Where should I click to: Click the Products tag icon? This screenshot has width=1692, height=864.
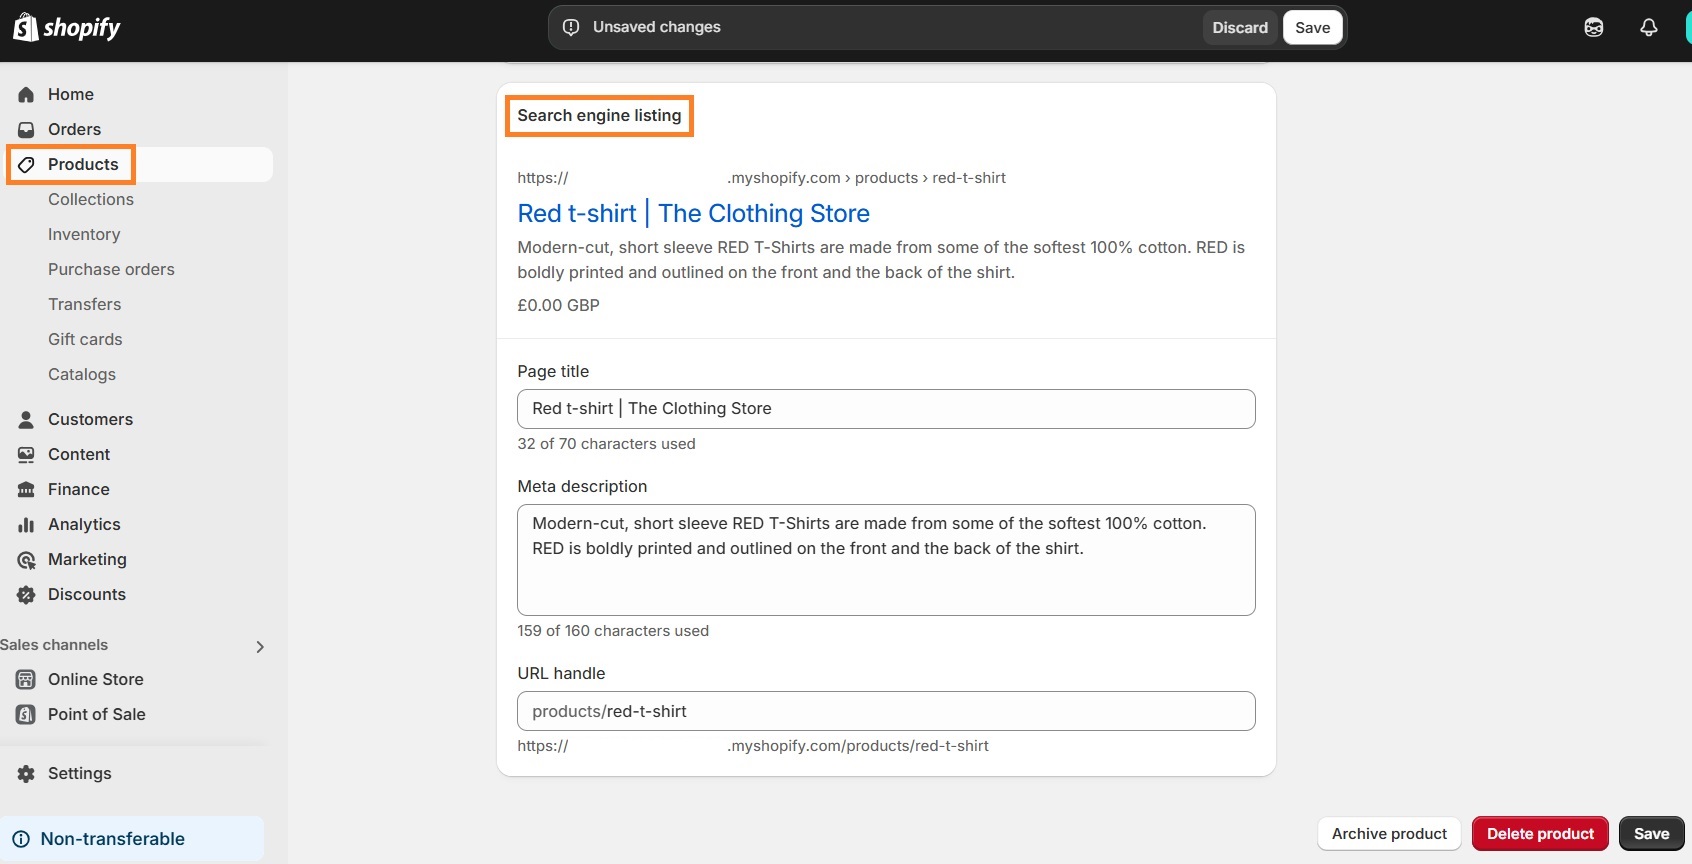26,164
